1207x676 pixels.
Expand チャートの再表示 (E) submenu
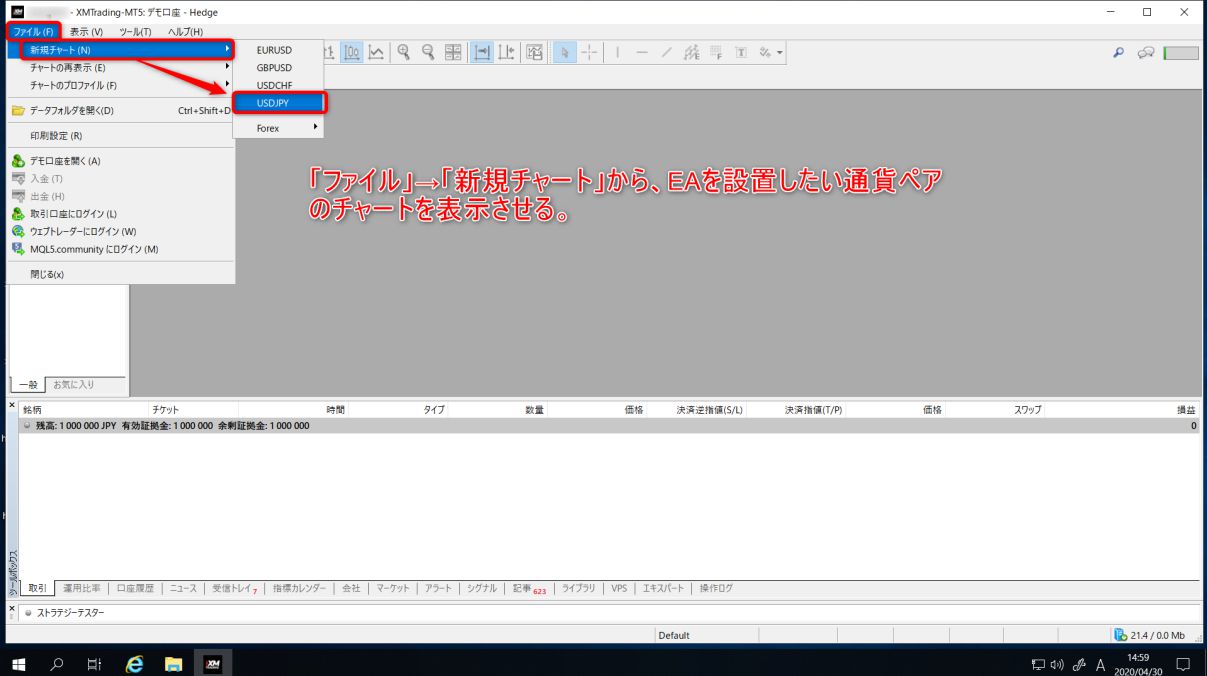(x=120, y=68)
